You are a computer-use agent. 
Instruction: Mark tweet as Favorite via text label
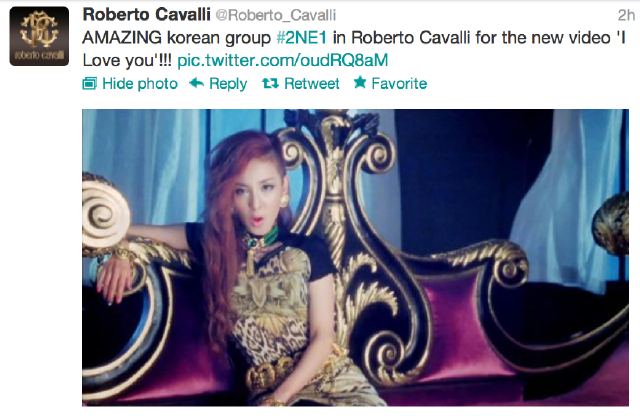(399, 83)
